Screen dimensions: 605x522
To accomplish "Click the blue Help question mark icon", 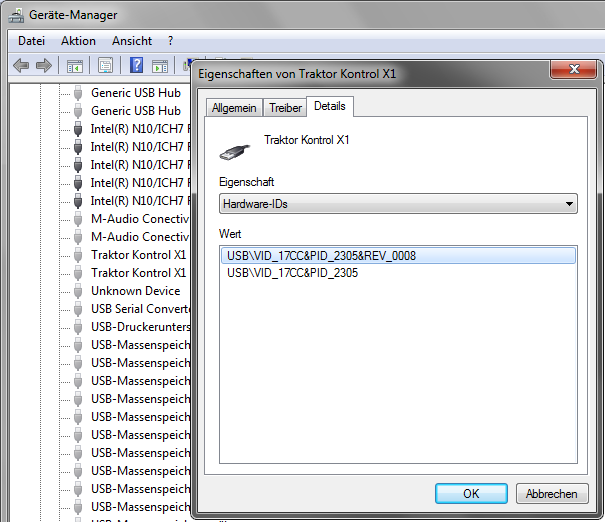I will 137,65.
